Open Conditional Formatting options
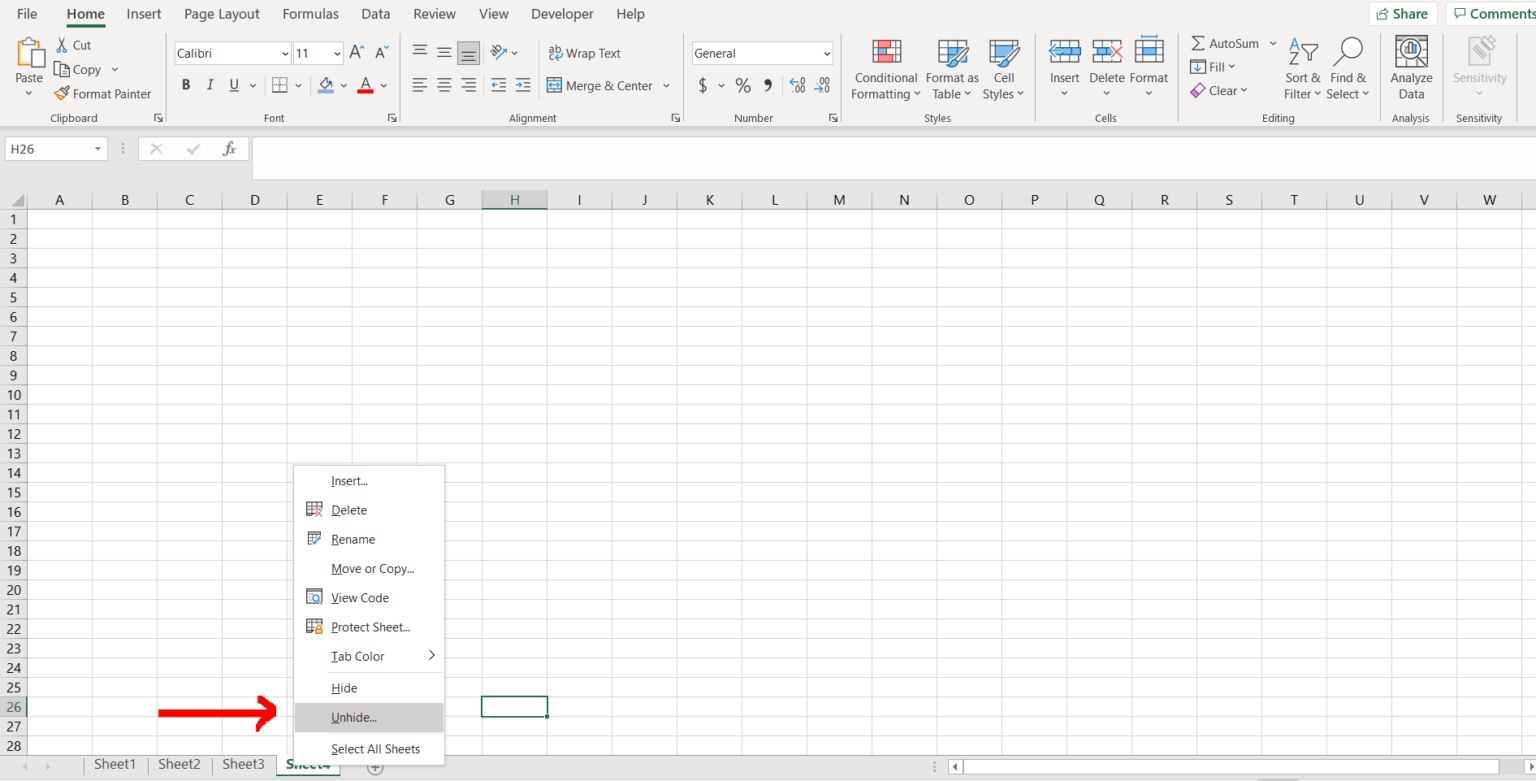1536x781 pixels. pos(884,68)
